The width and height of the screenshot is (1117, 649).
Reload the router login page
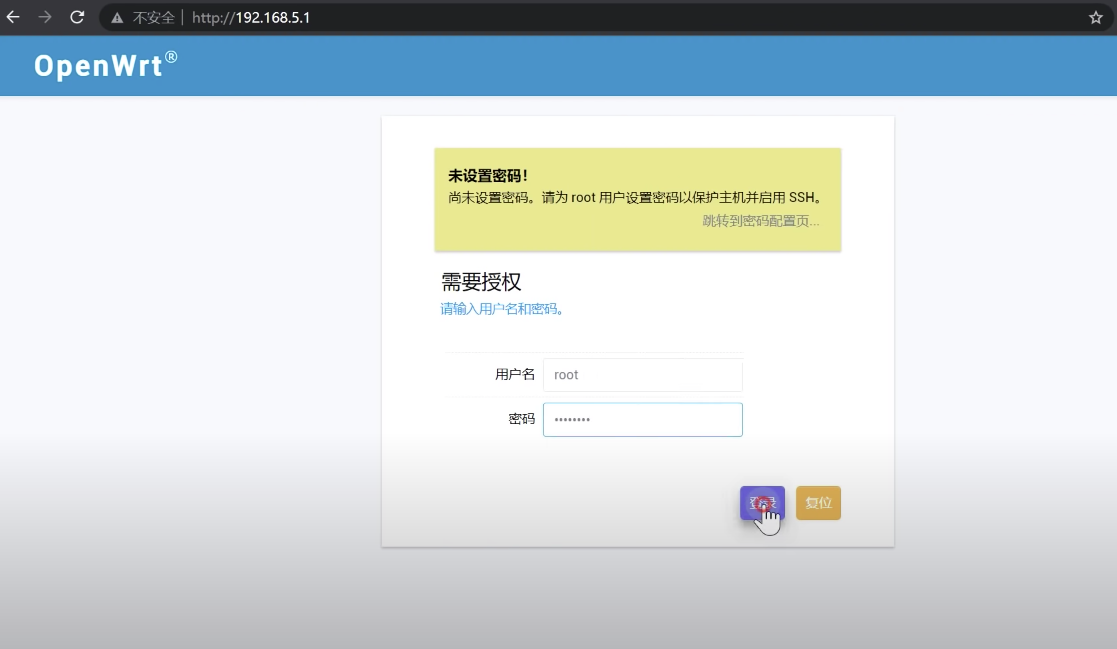[x=77, y=17]
